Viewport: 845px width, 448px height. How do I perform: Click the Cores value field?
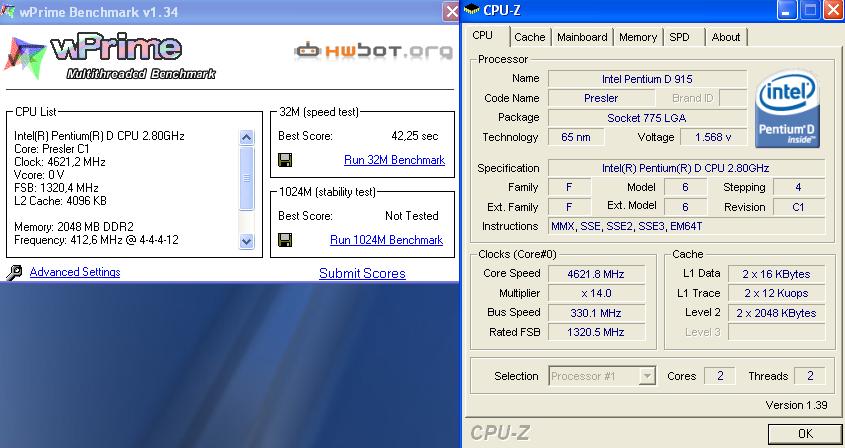[720, 376]
